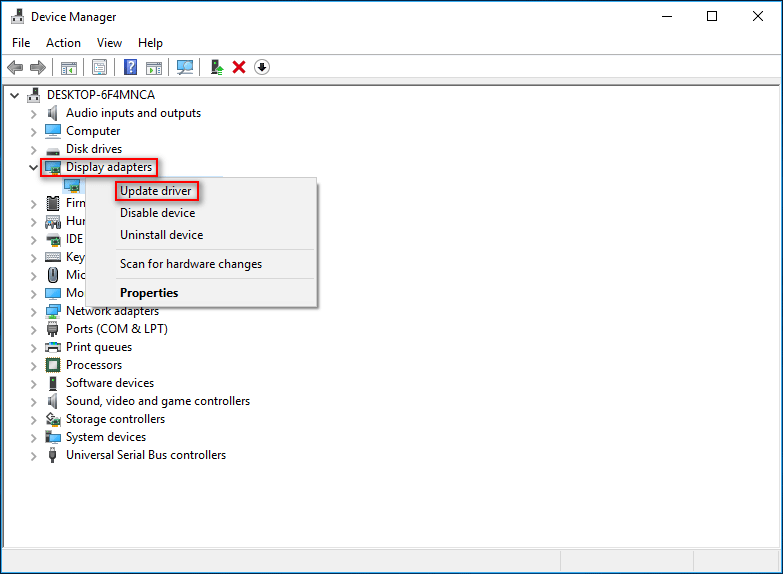Toggle the console tree toolbar icon
783x574 pixels.
[x=69, y=67]
